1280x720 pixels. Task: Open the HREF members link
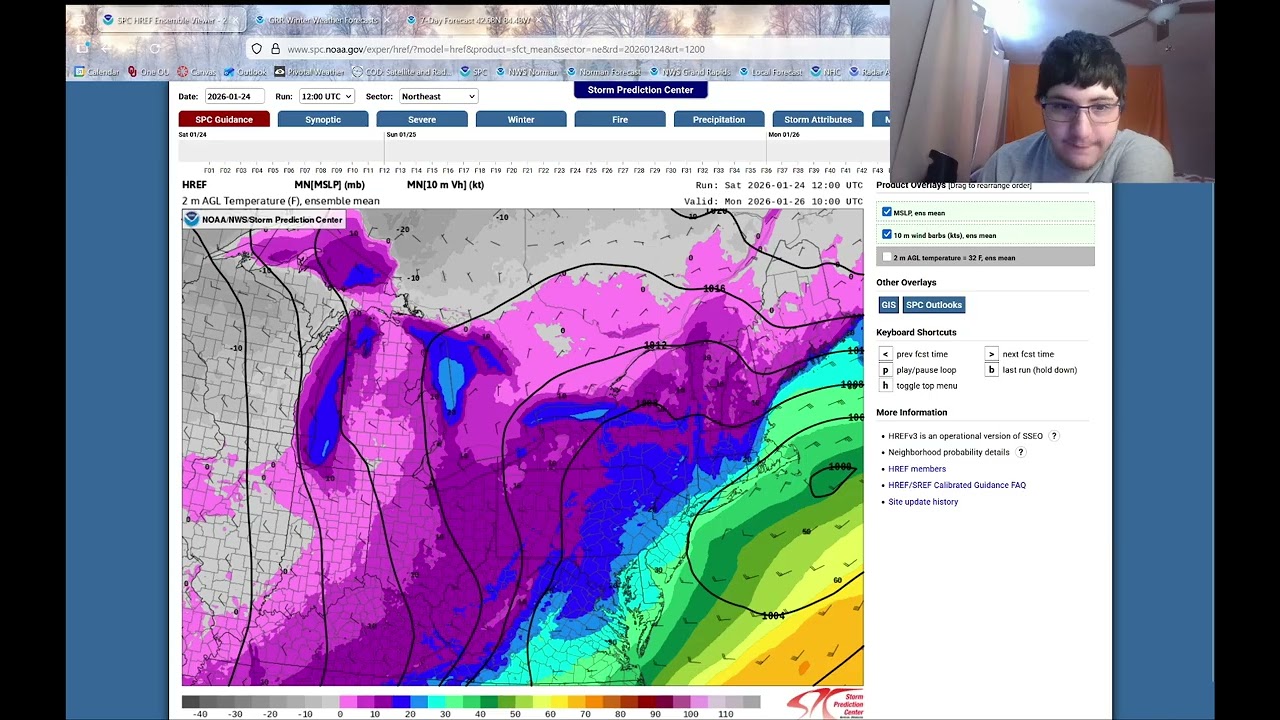point(917,469)
